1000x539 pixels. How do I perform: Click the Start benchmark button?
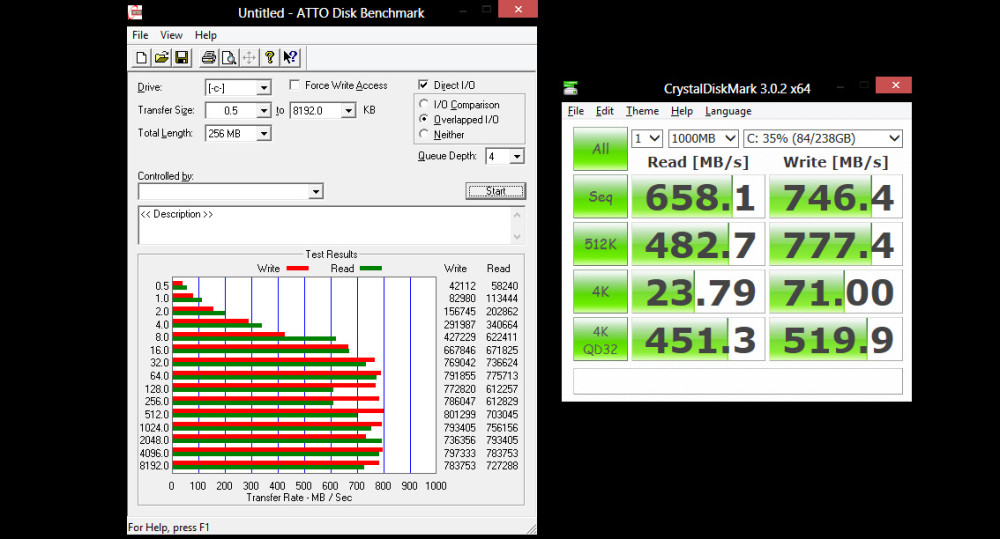point(496,191)
